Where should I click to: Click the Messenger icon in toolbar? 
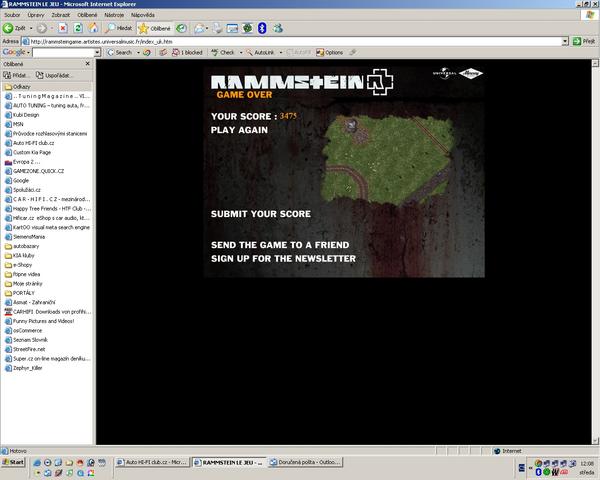pos(278,28)
